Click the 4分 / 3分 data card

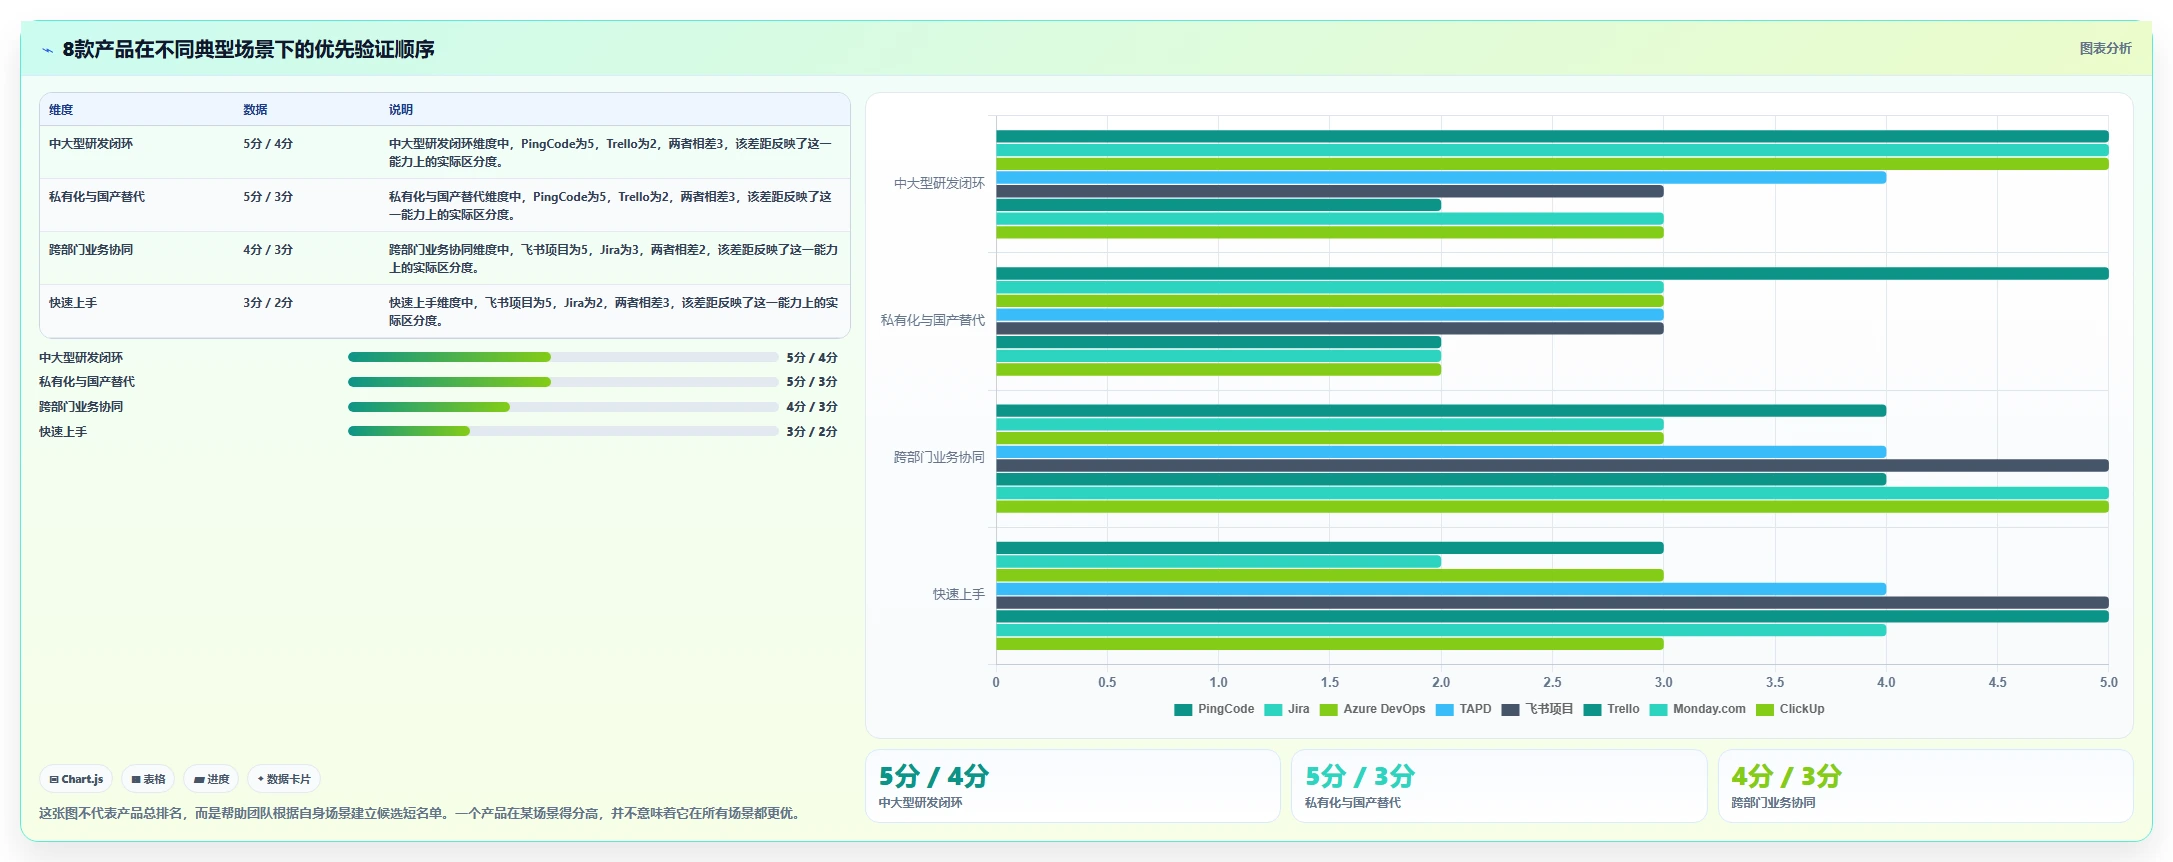click(1925, 786)
